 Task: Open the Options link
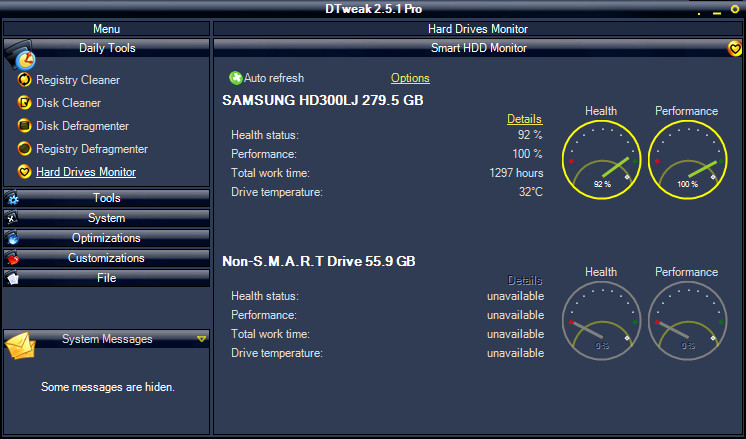point(410,78)
